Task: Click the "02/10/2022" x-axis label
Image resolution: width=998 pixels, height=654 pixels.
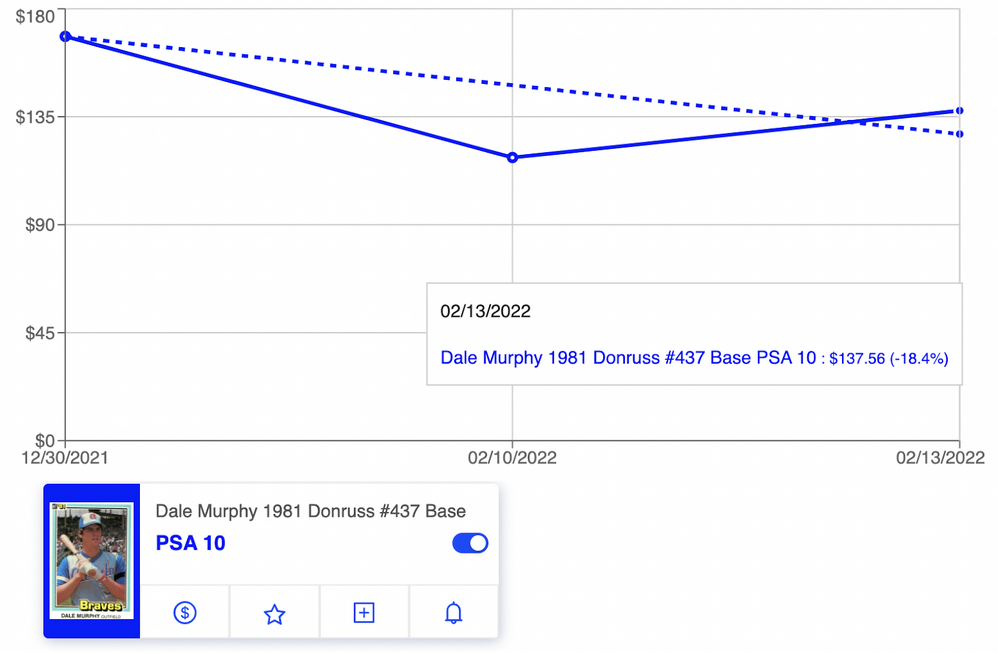Action: click(x=512, y=457)
